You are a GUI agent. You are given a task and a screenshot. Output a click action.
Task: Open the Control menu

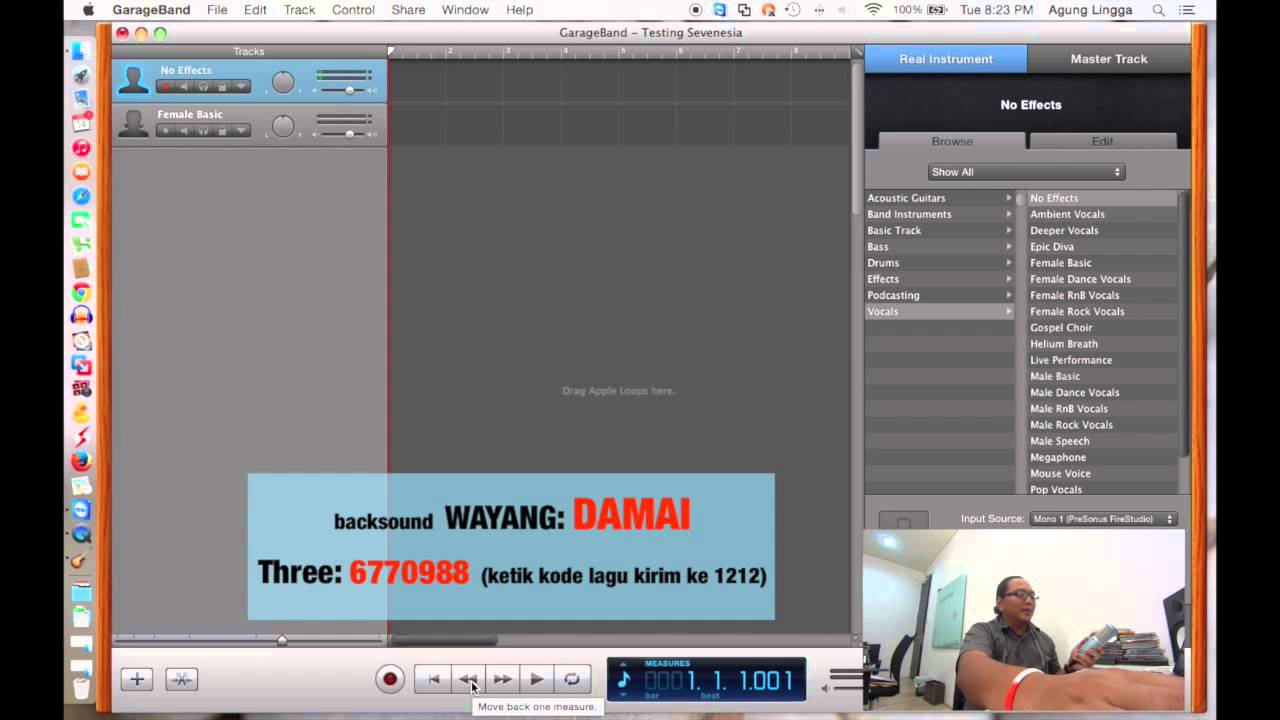pos(353,10)
